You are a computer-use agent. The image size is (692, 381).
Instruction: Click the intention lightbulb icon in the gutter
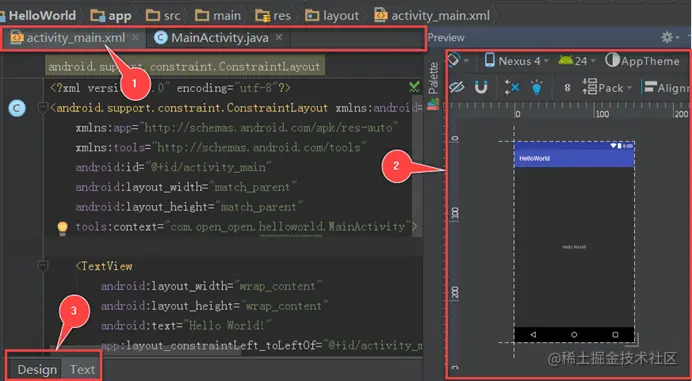pyautogui.click(x=63, y=228)
